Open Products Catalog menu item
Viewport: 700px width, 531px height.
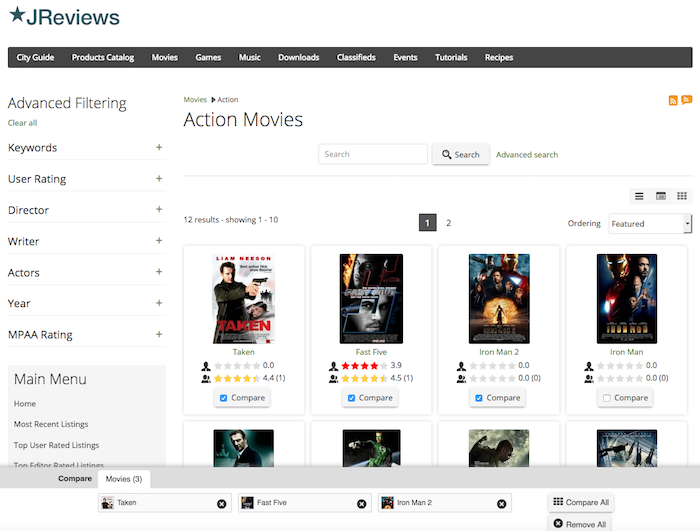103,57
